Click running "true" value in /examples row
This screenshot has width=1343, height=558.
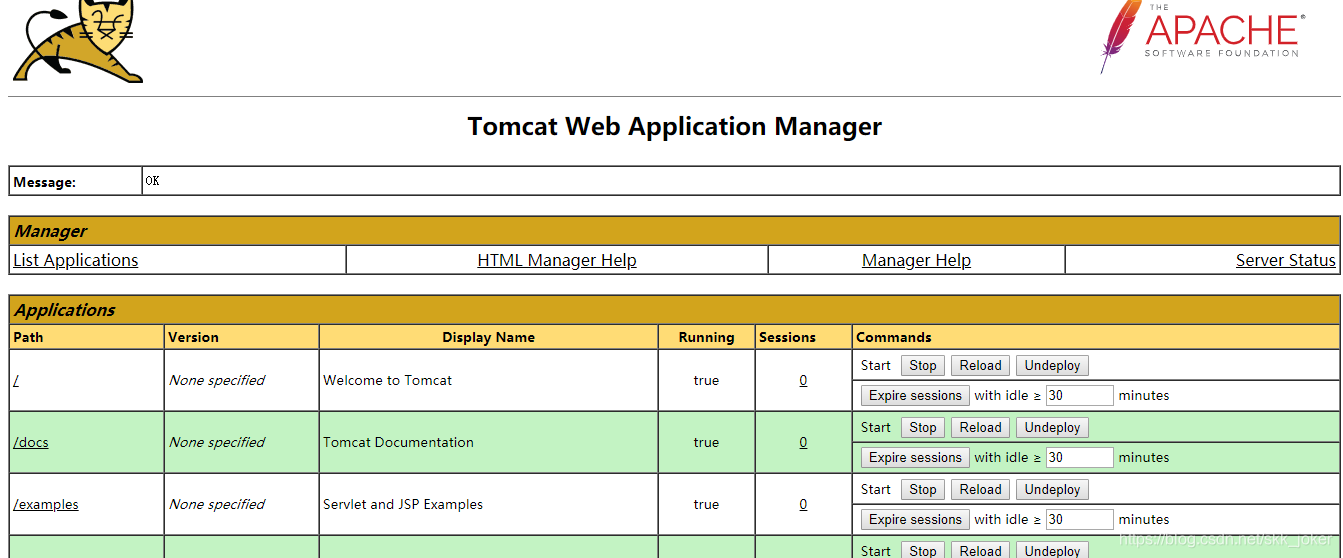tap(706, 504)
